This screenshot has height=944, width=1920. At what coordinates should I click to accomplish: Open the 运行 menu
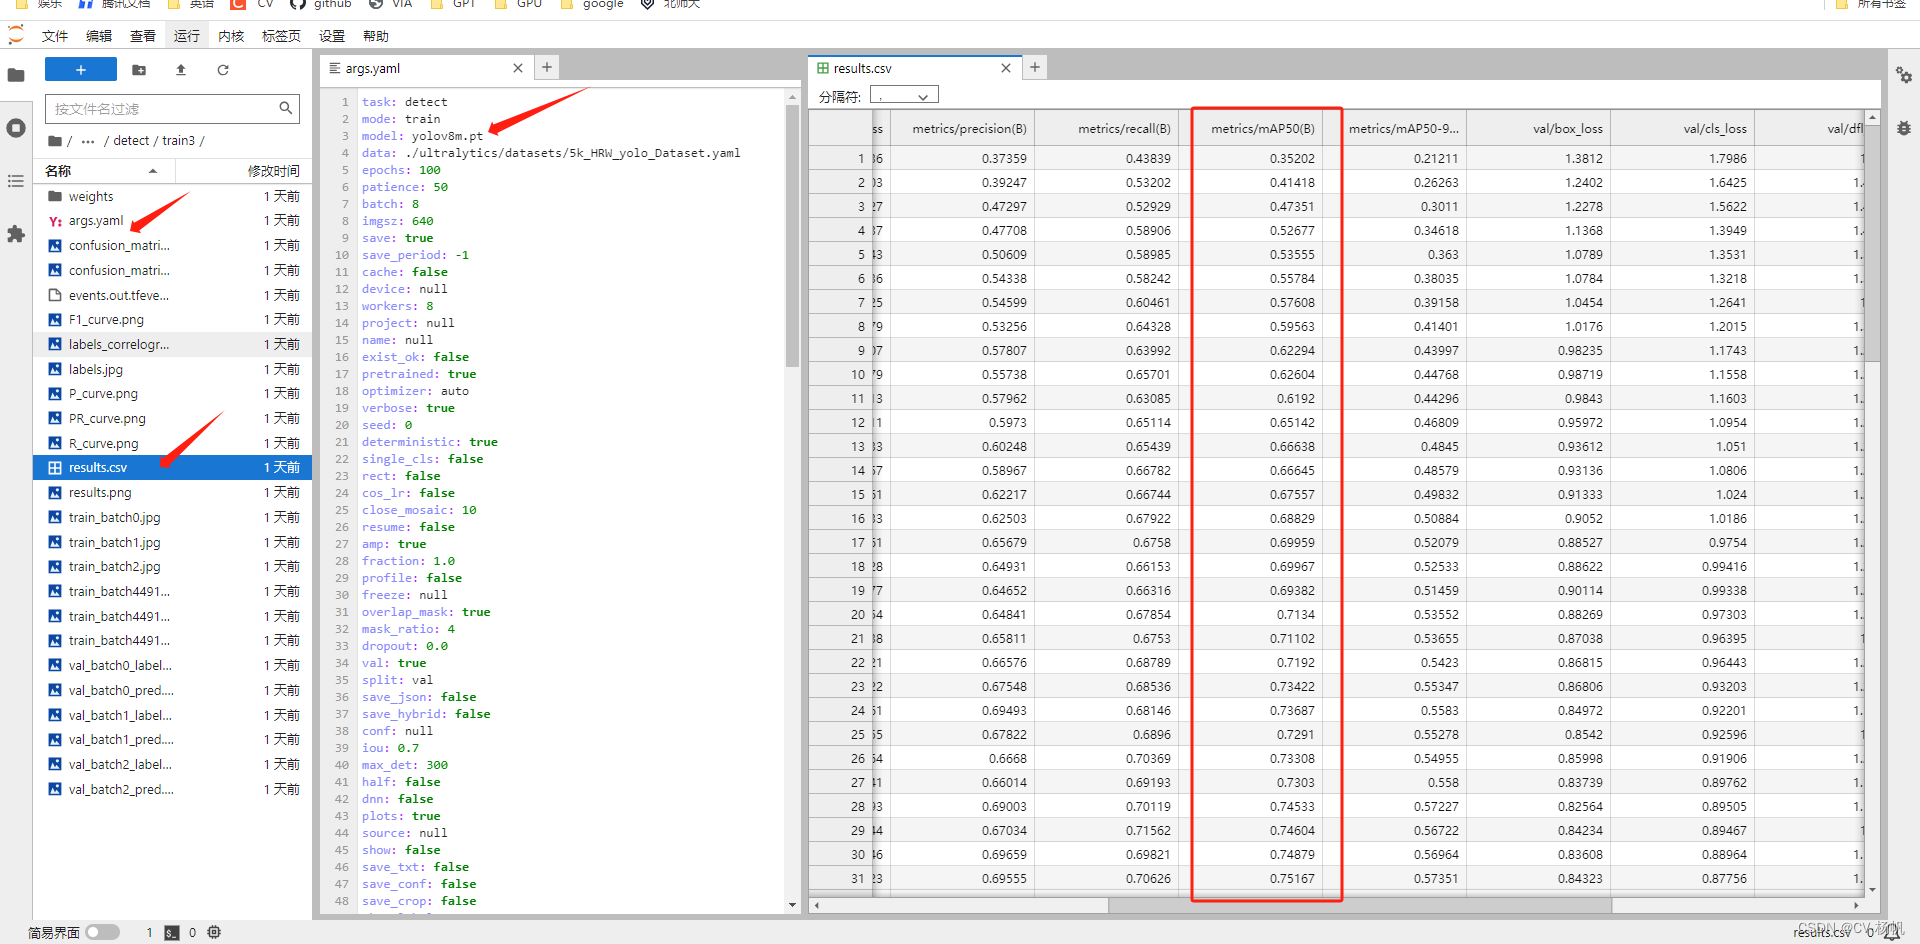coord(187,36)
